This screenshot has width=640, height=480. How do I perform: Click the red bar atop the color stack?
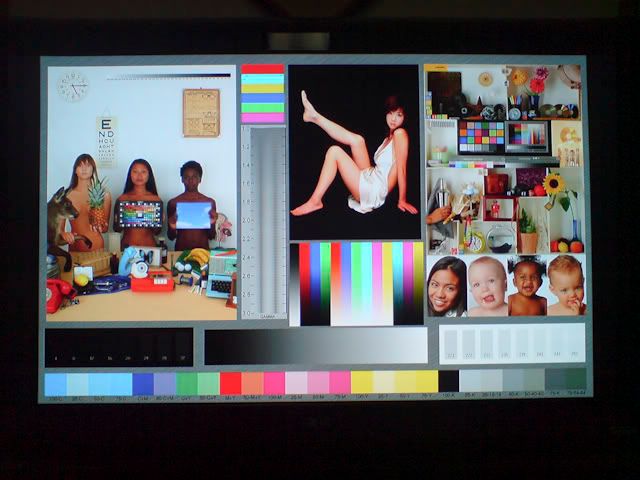tap(263, 70)
